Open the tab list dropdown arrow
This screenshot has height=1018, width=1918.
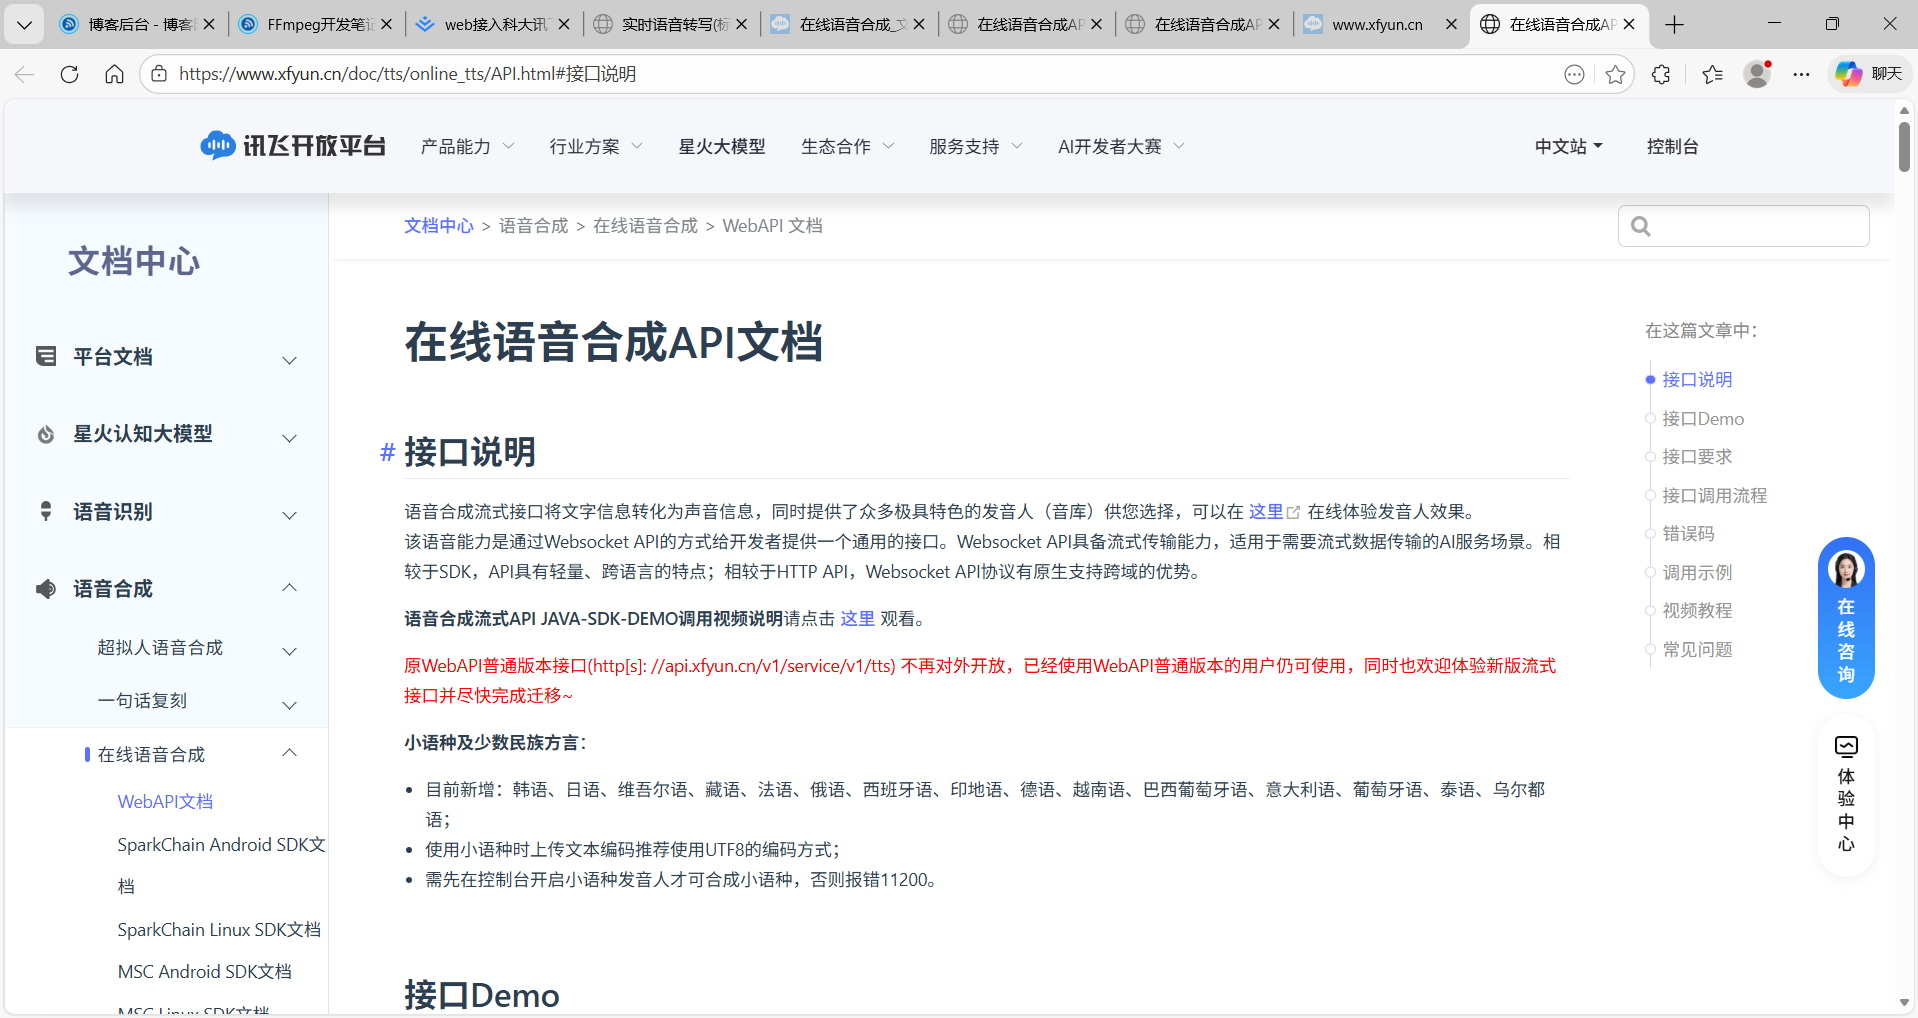[24, 24]
